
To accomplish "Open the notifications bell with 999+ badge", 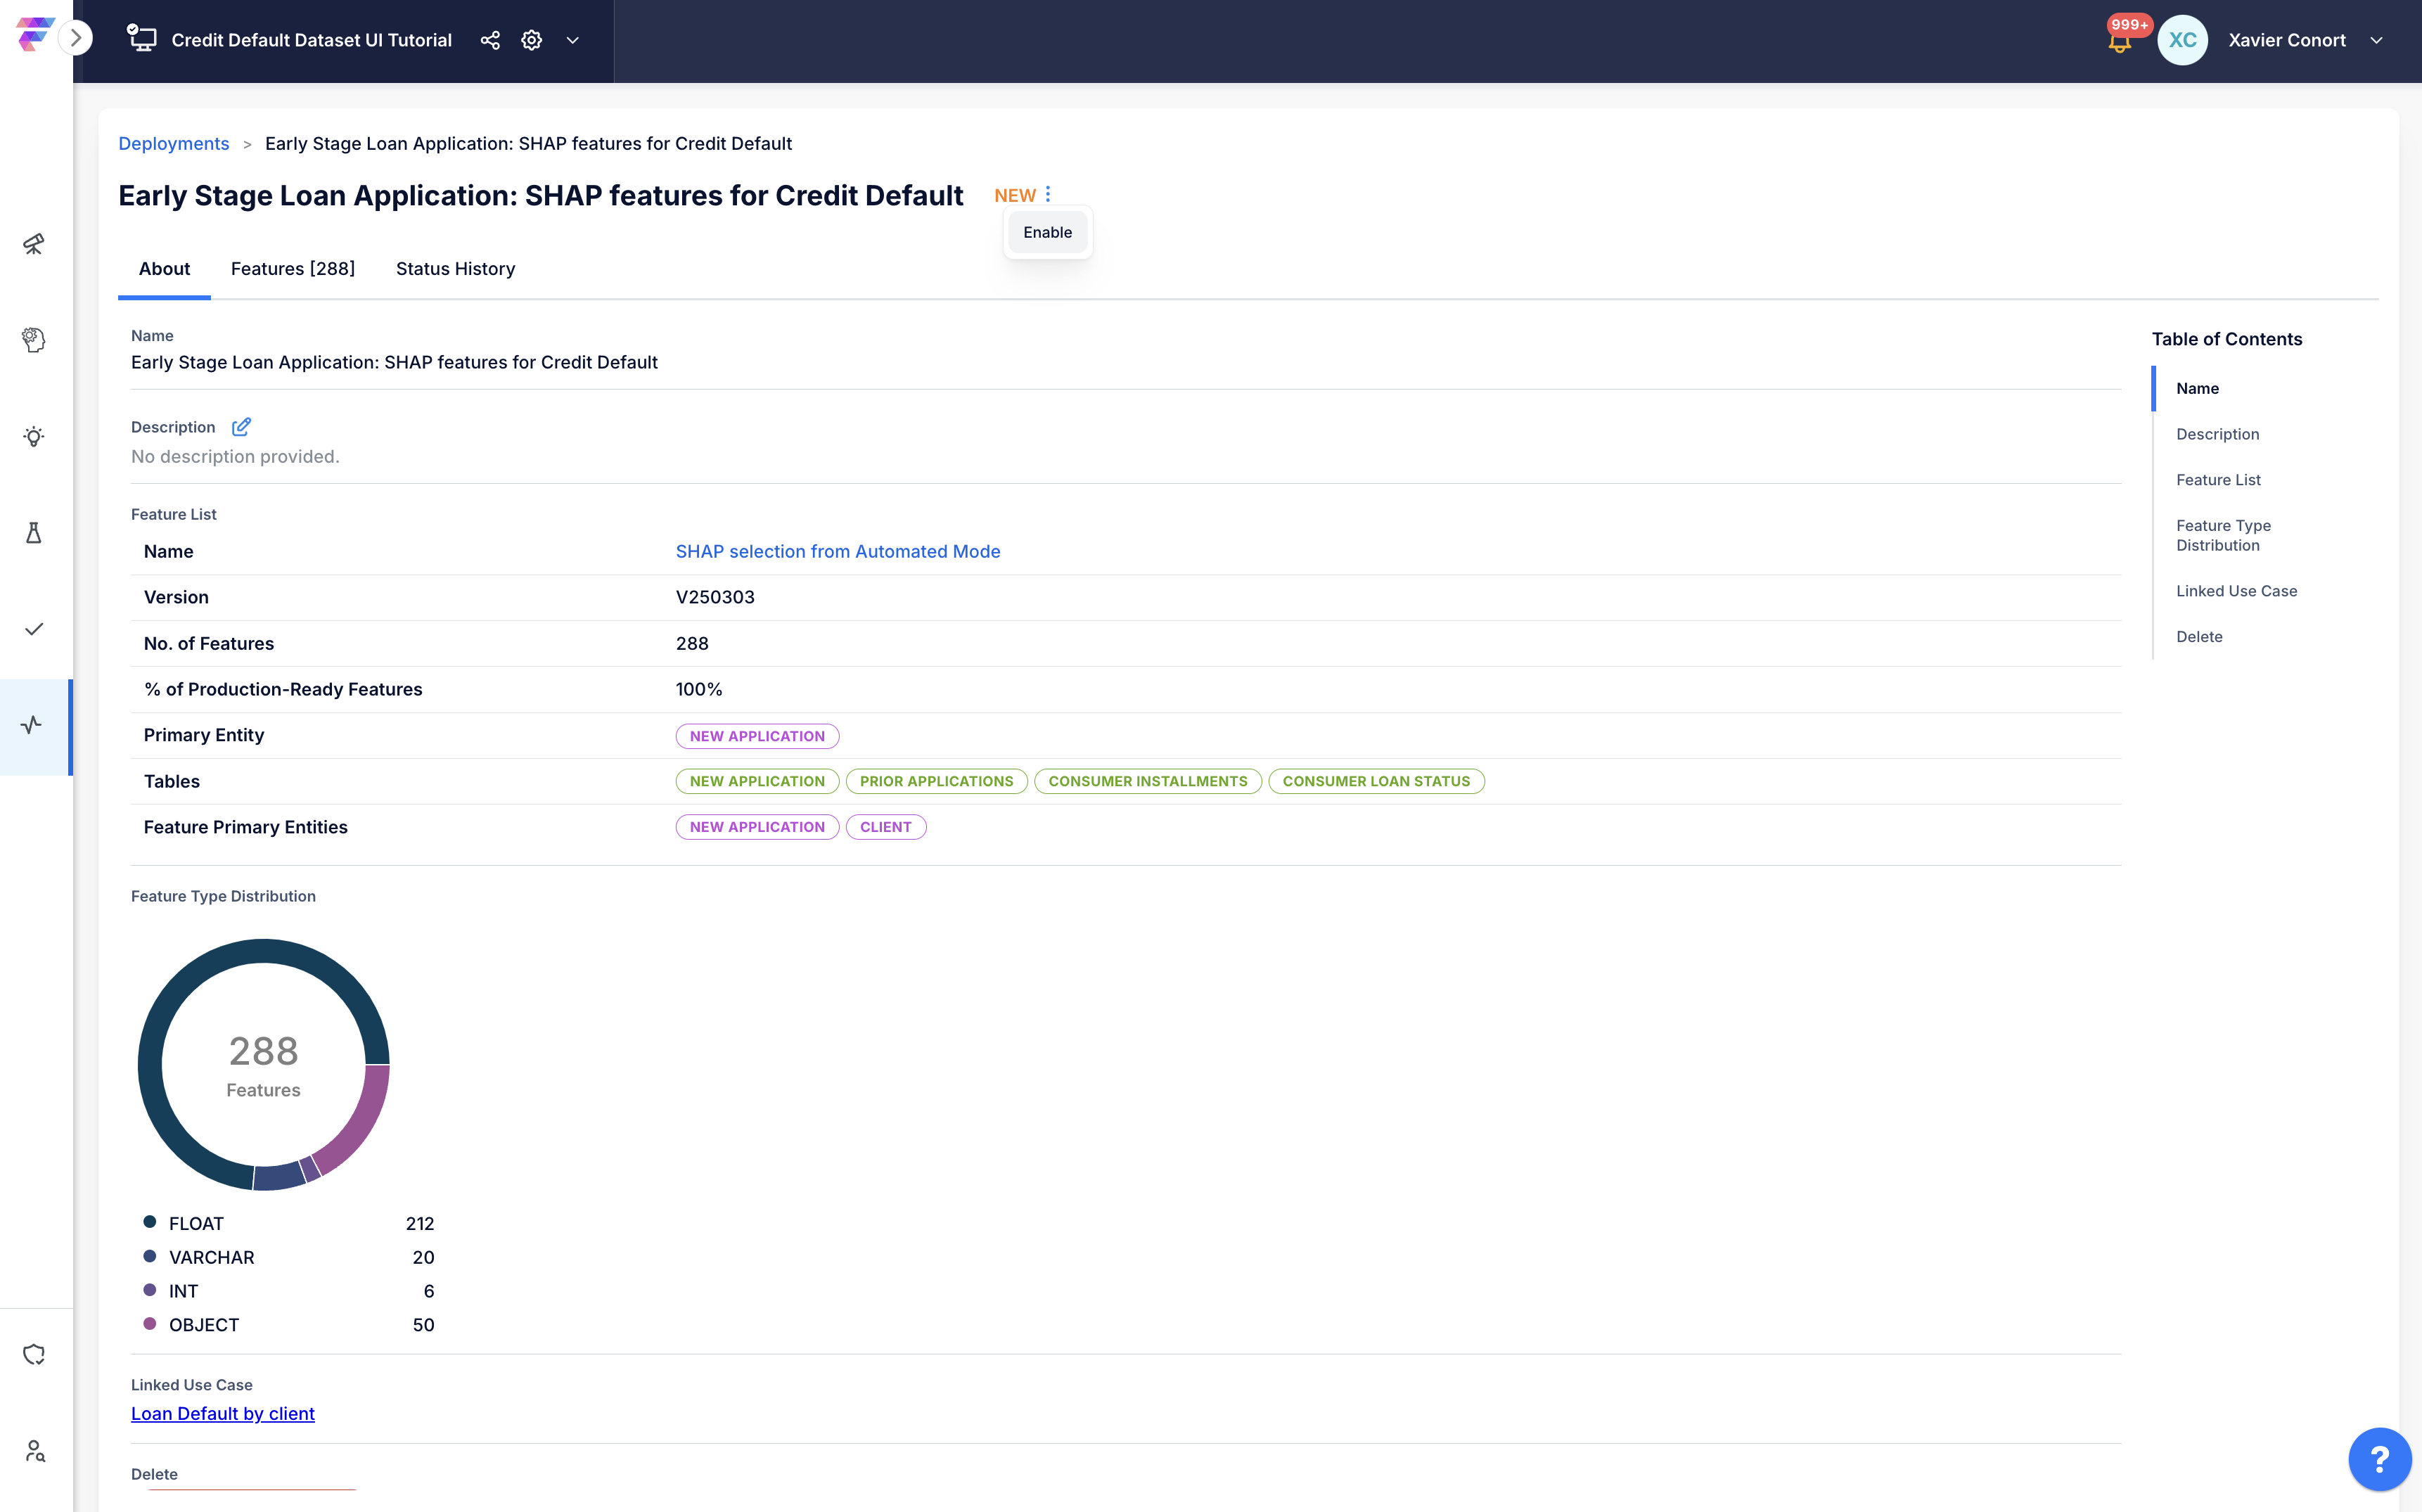I will coord(2120,40).
